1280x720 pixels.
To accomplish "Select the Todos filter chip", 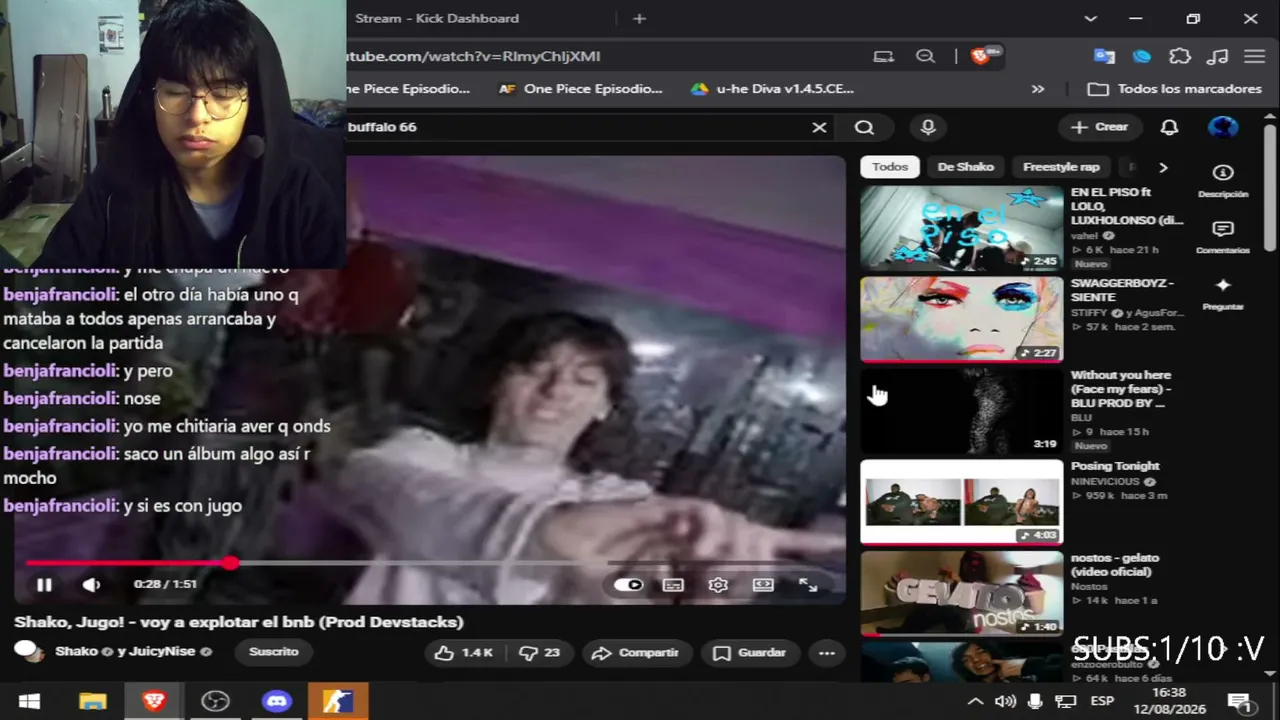I will pos(890,167).
